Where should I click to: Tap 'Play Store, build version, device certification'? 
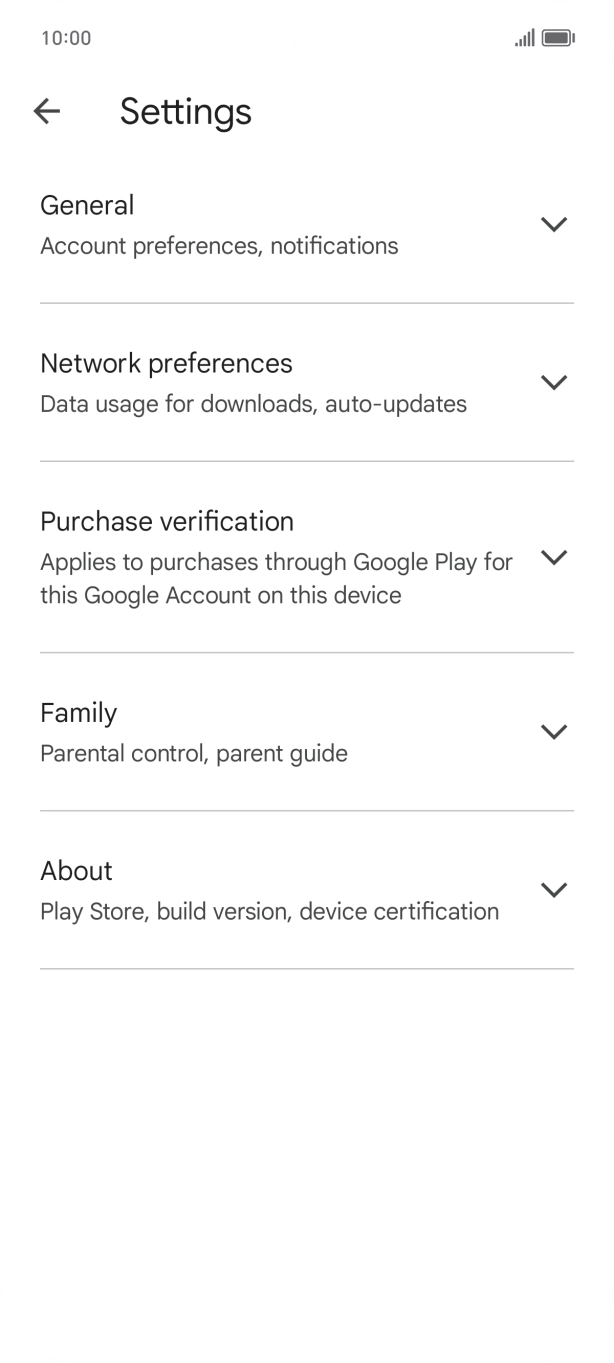click(269, 911)
